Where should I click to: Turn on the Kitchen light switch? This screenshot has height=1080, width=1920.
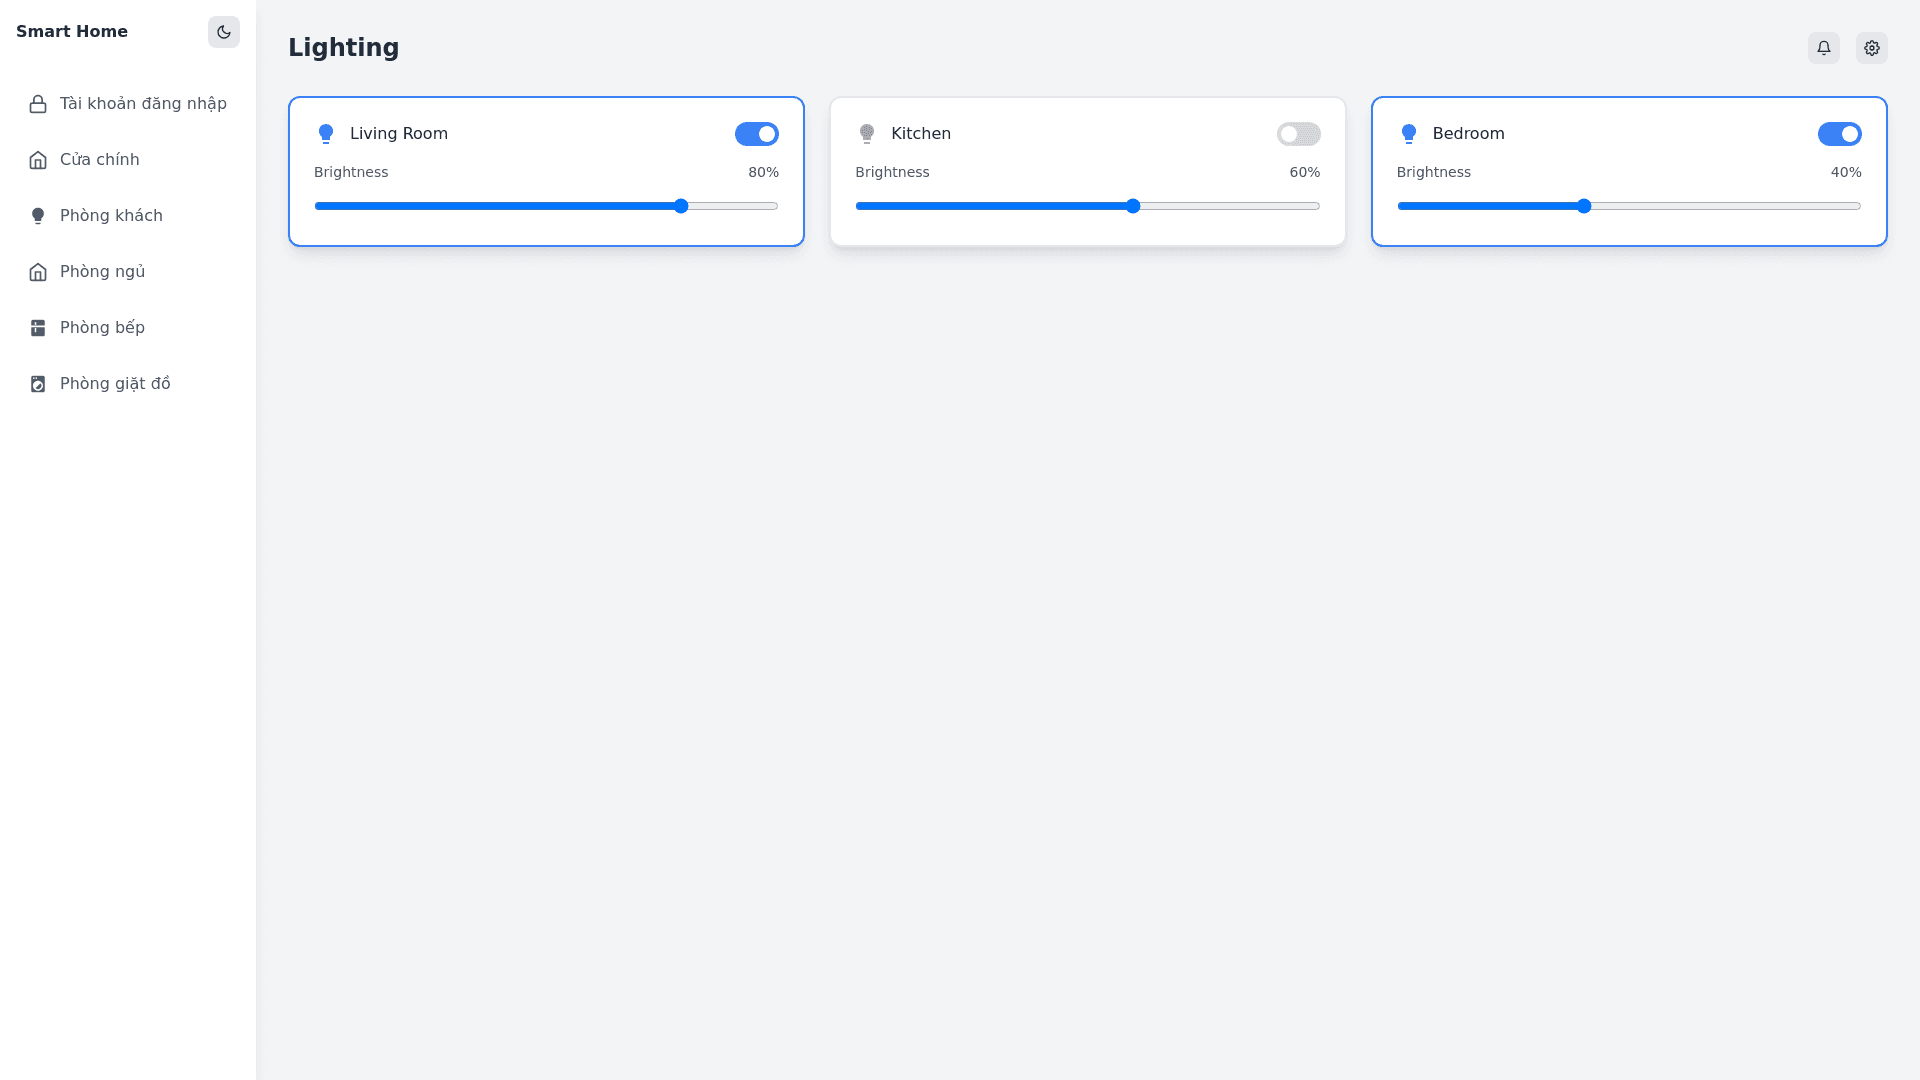tap(1298, 134)
